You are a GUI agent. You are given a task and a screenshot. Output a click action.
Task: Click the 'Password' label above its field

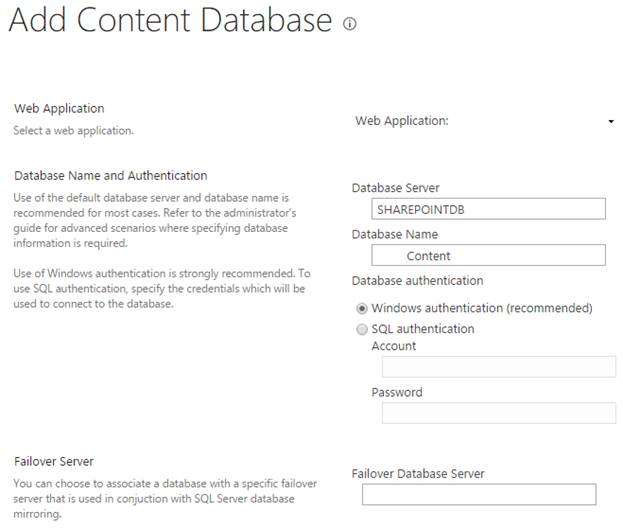[x=396, y=392]
